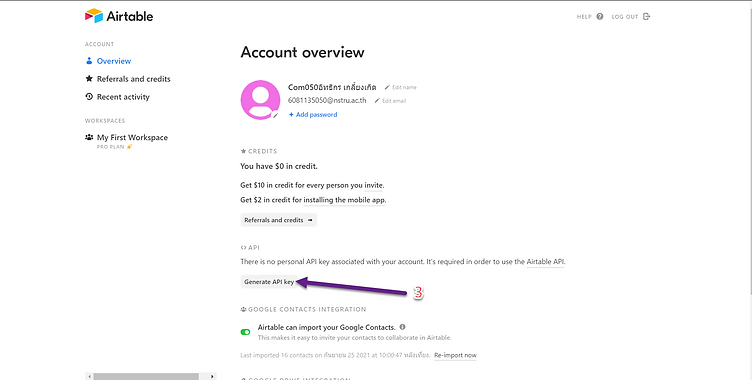
Task: Click the Airtable API link
Action: [x=545, y=262]
